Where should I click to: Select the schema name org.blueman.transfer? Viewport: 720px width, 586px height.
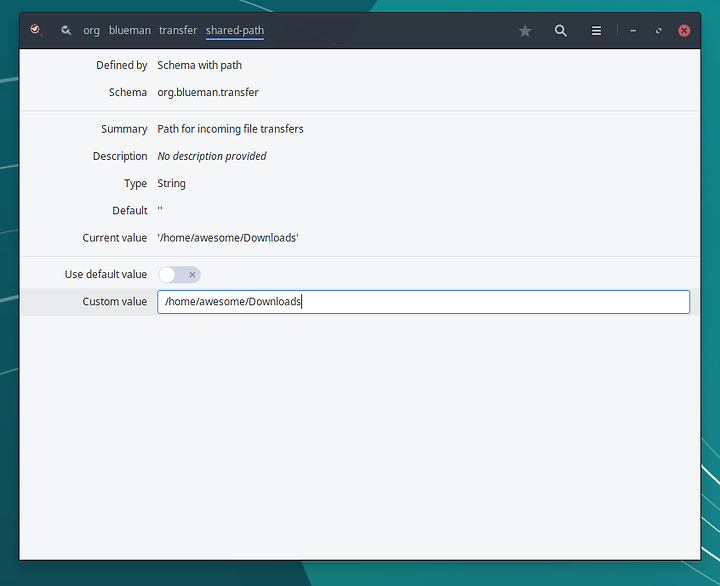[x=208, y=92]
